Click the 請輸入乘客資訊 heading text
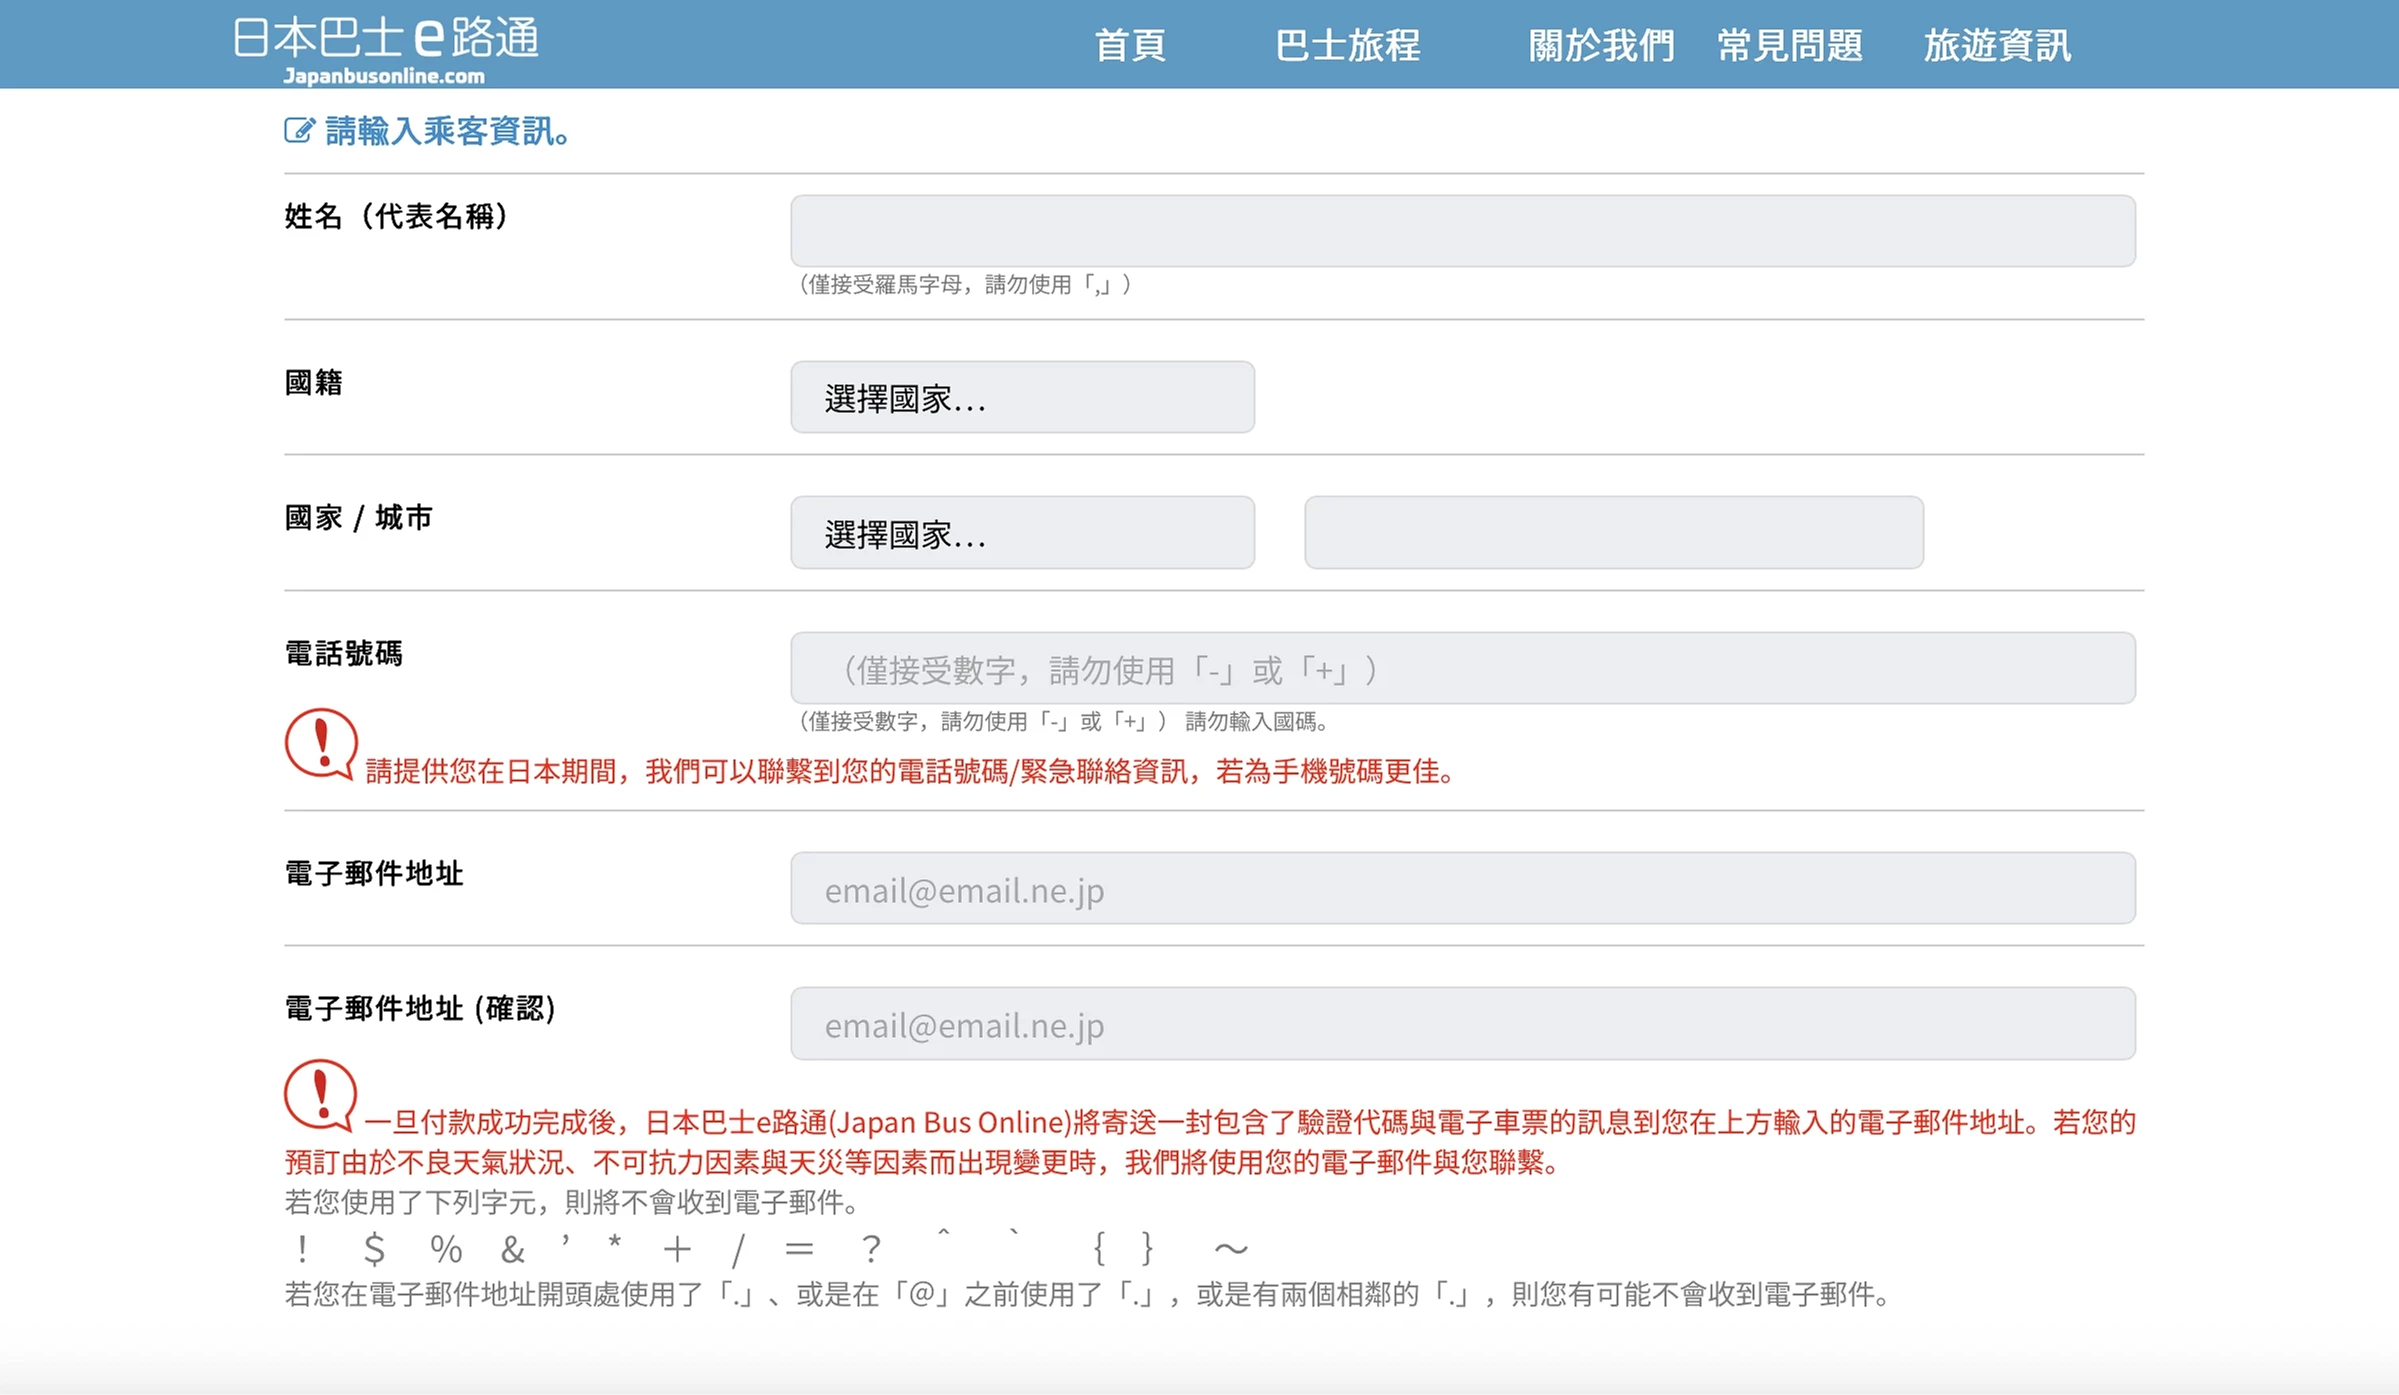 click(447, 131)
